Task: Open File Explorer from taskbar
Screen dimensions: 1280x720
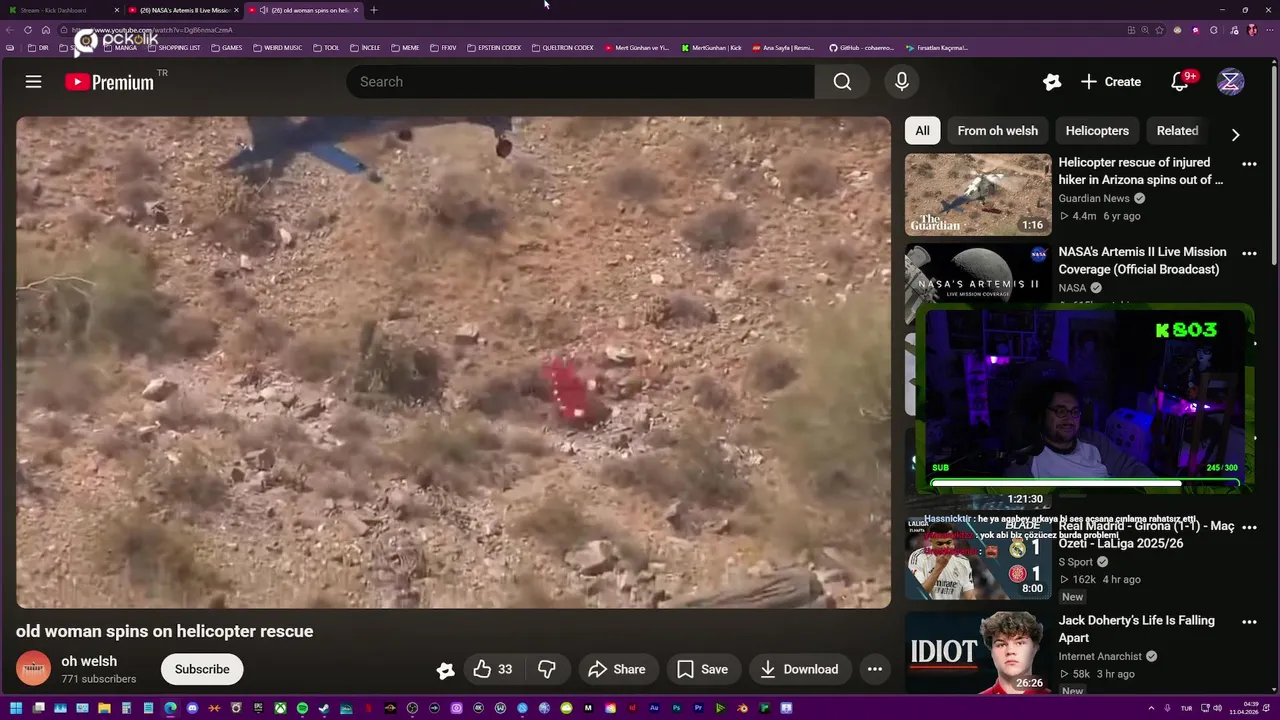Action: point(104,708)
